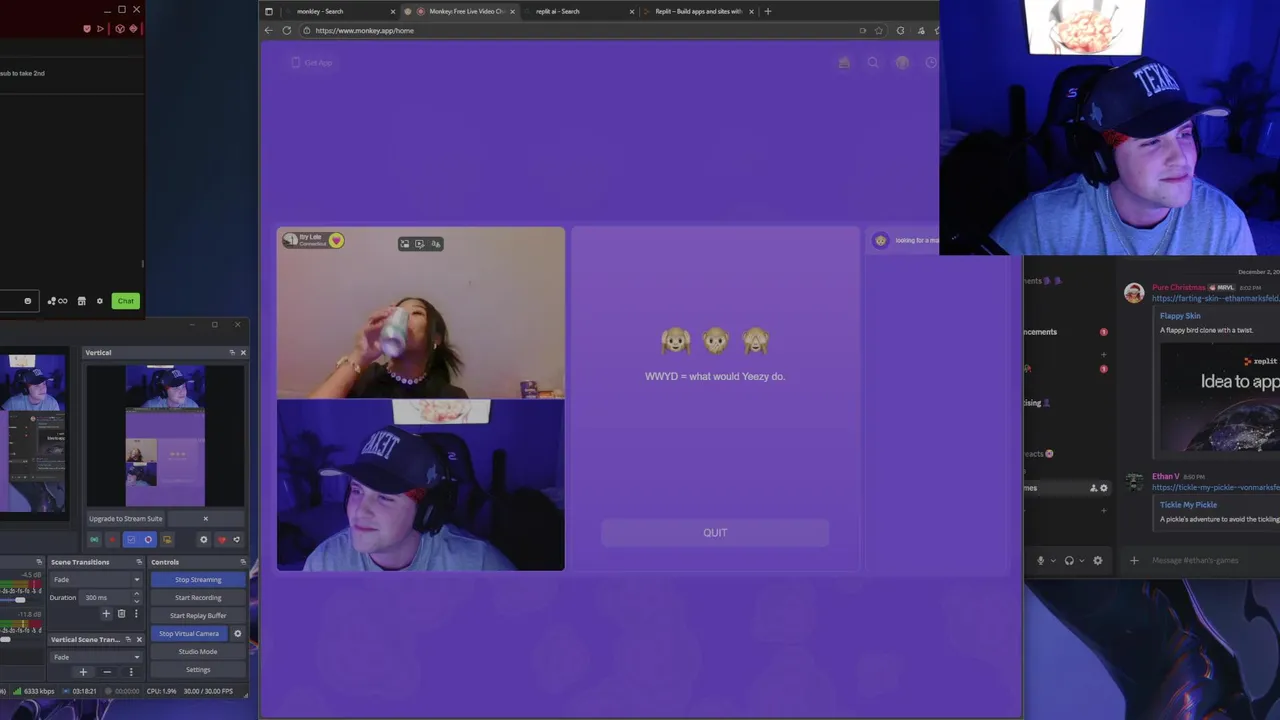Open scene transition properties three-dot menu
This screenshot has height=720, width=1280.
click(136, 614)
